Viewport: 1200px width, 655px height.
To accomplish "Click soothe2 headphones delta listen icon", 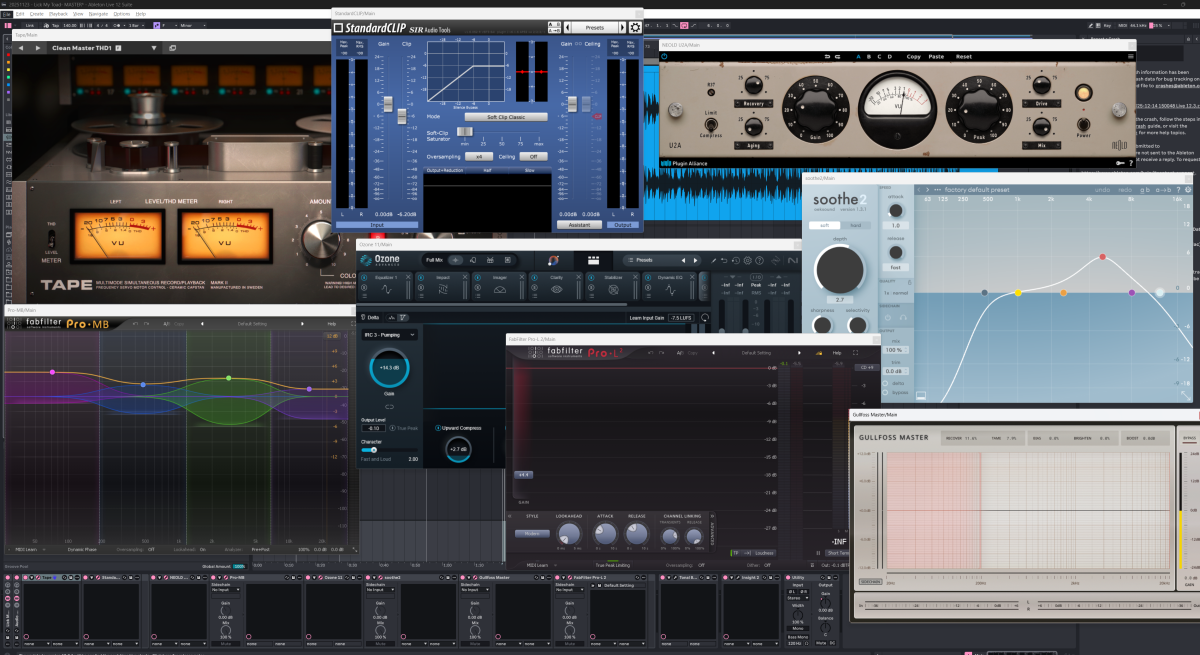I will [903, 317].
